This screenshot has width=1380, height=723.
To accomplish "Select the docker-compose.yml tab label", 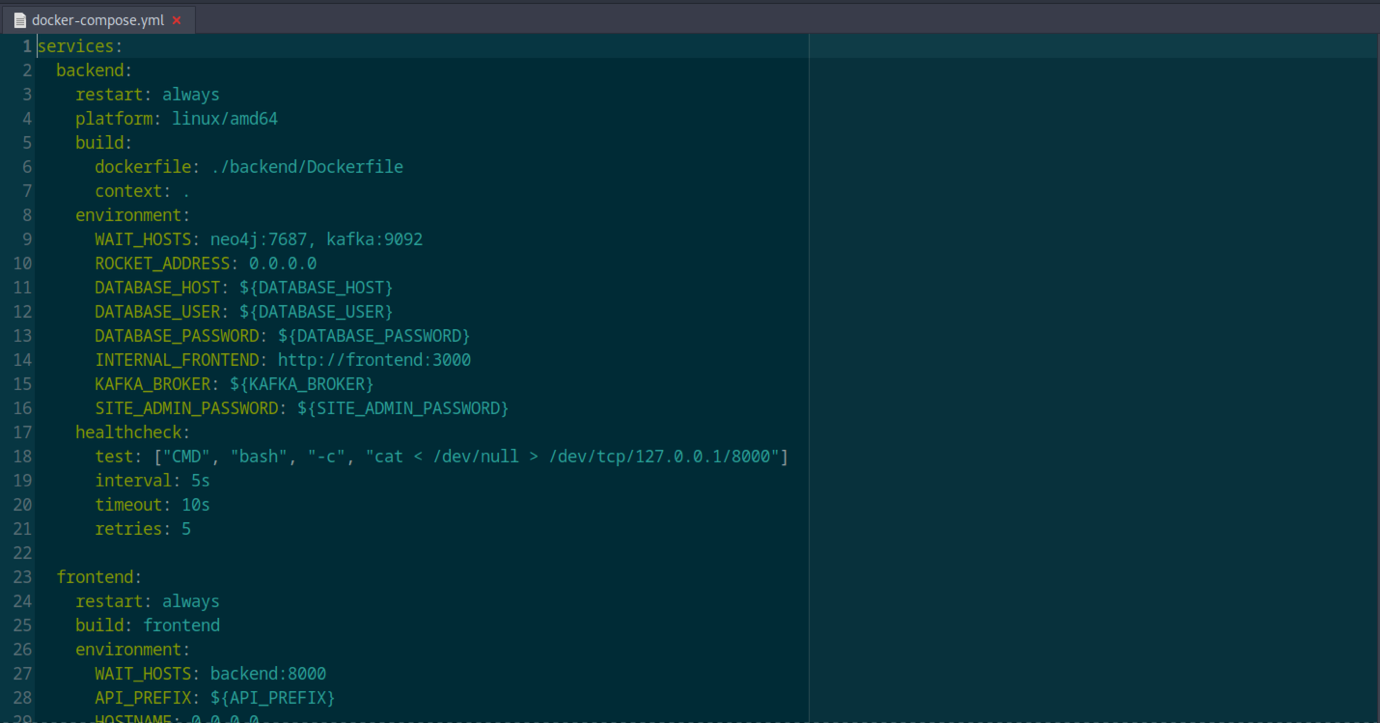I will click(97, 20).
